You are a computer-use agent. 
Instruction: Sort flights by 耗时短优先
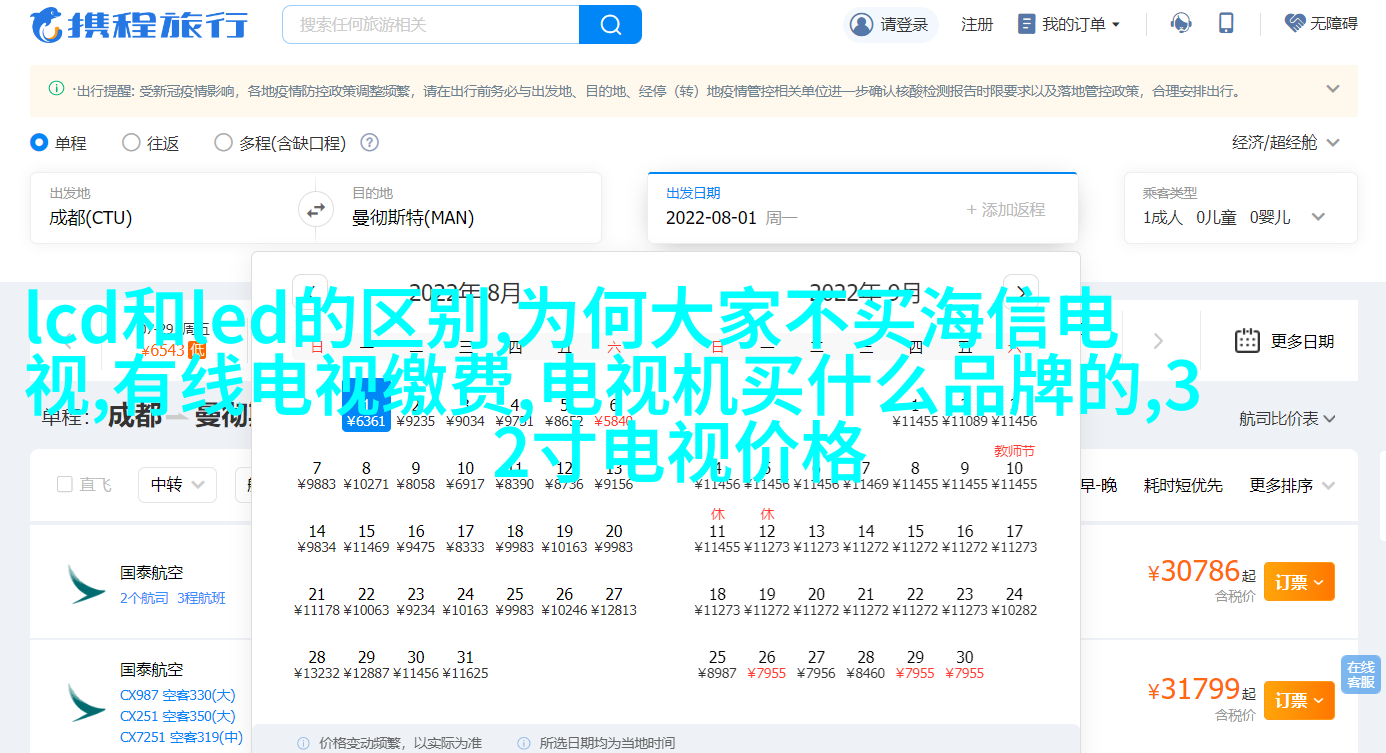point(1183,485)
